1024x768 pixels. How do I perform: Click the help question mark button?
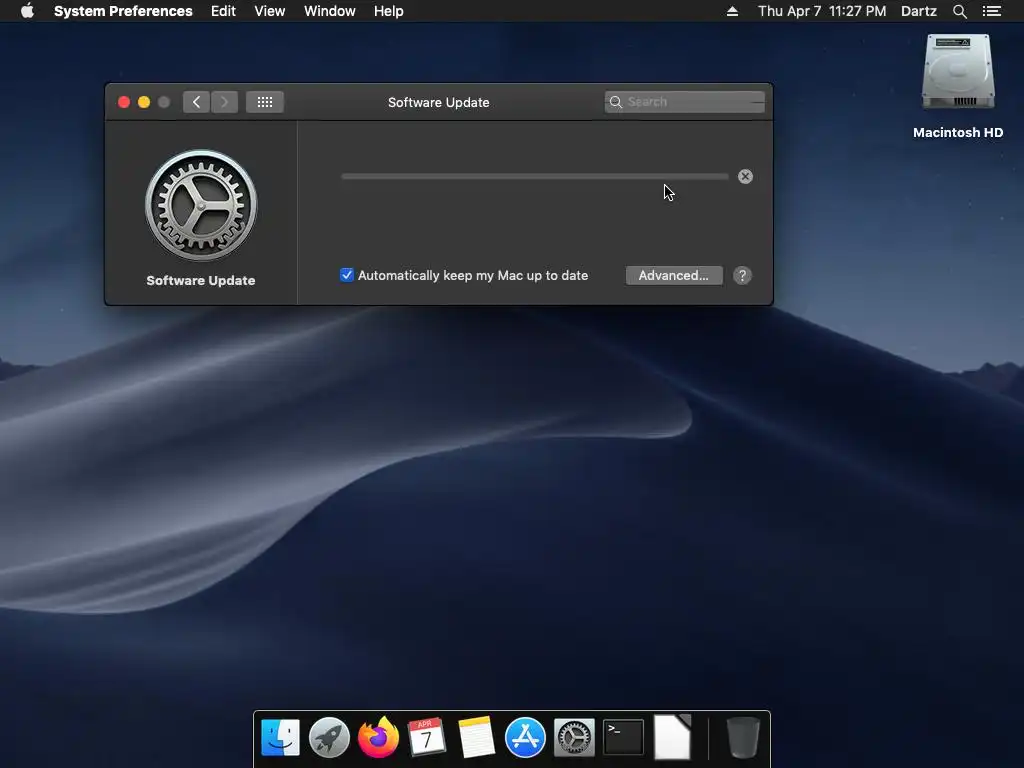[742, 276]
